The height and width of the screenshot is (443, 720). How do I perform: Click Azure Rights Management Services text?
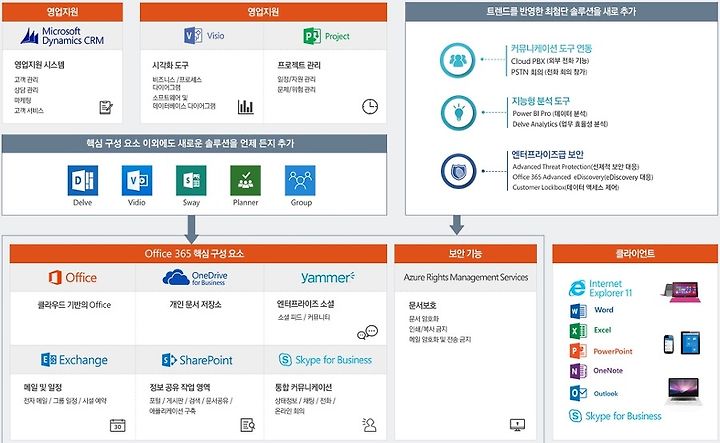pyautogui.click(x=466, y=277)
